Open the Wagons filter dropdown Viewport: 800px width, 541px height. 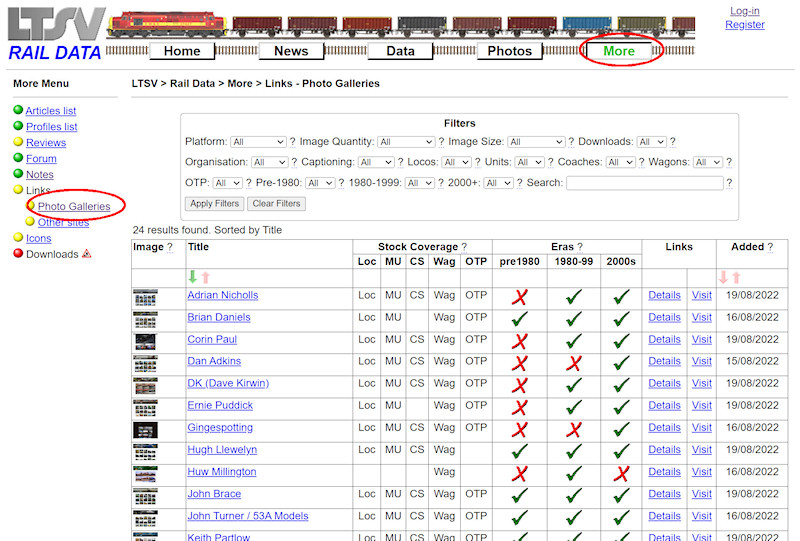tap(707, 162)
